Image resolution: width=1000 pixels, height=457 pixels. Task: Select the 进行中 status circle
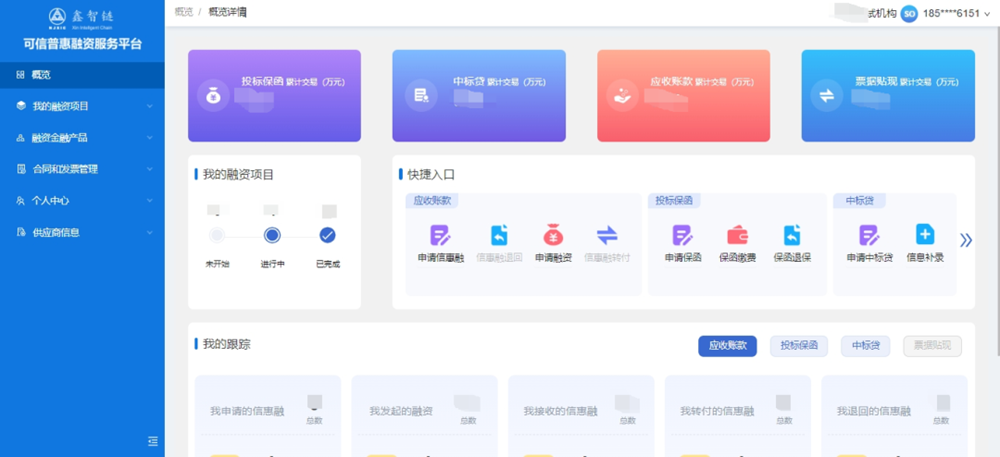pyautogui.click(x=272, y=236)
